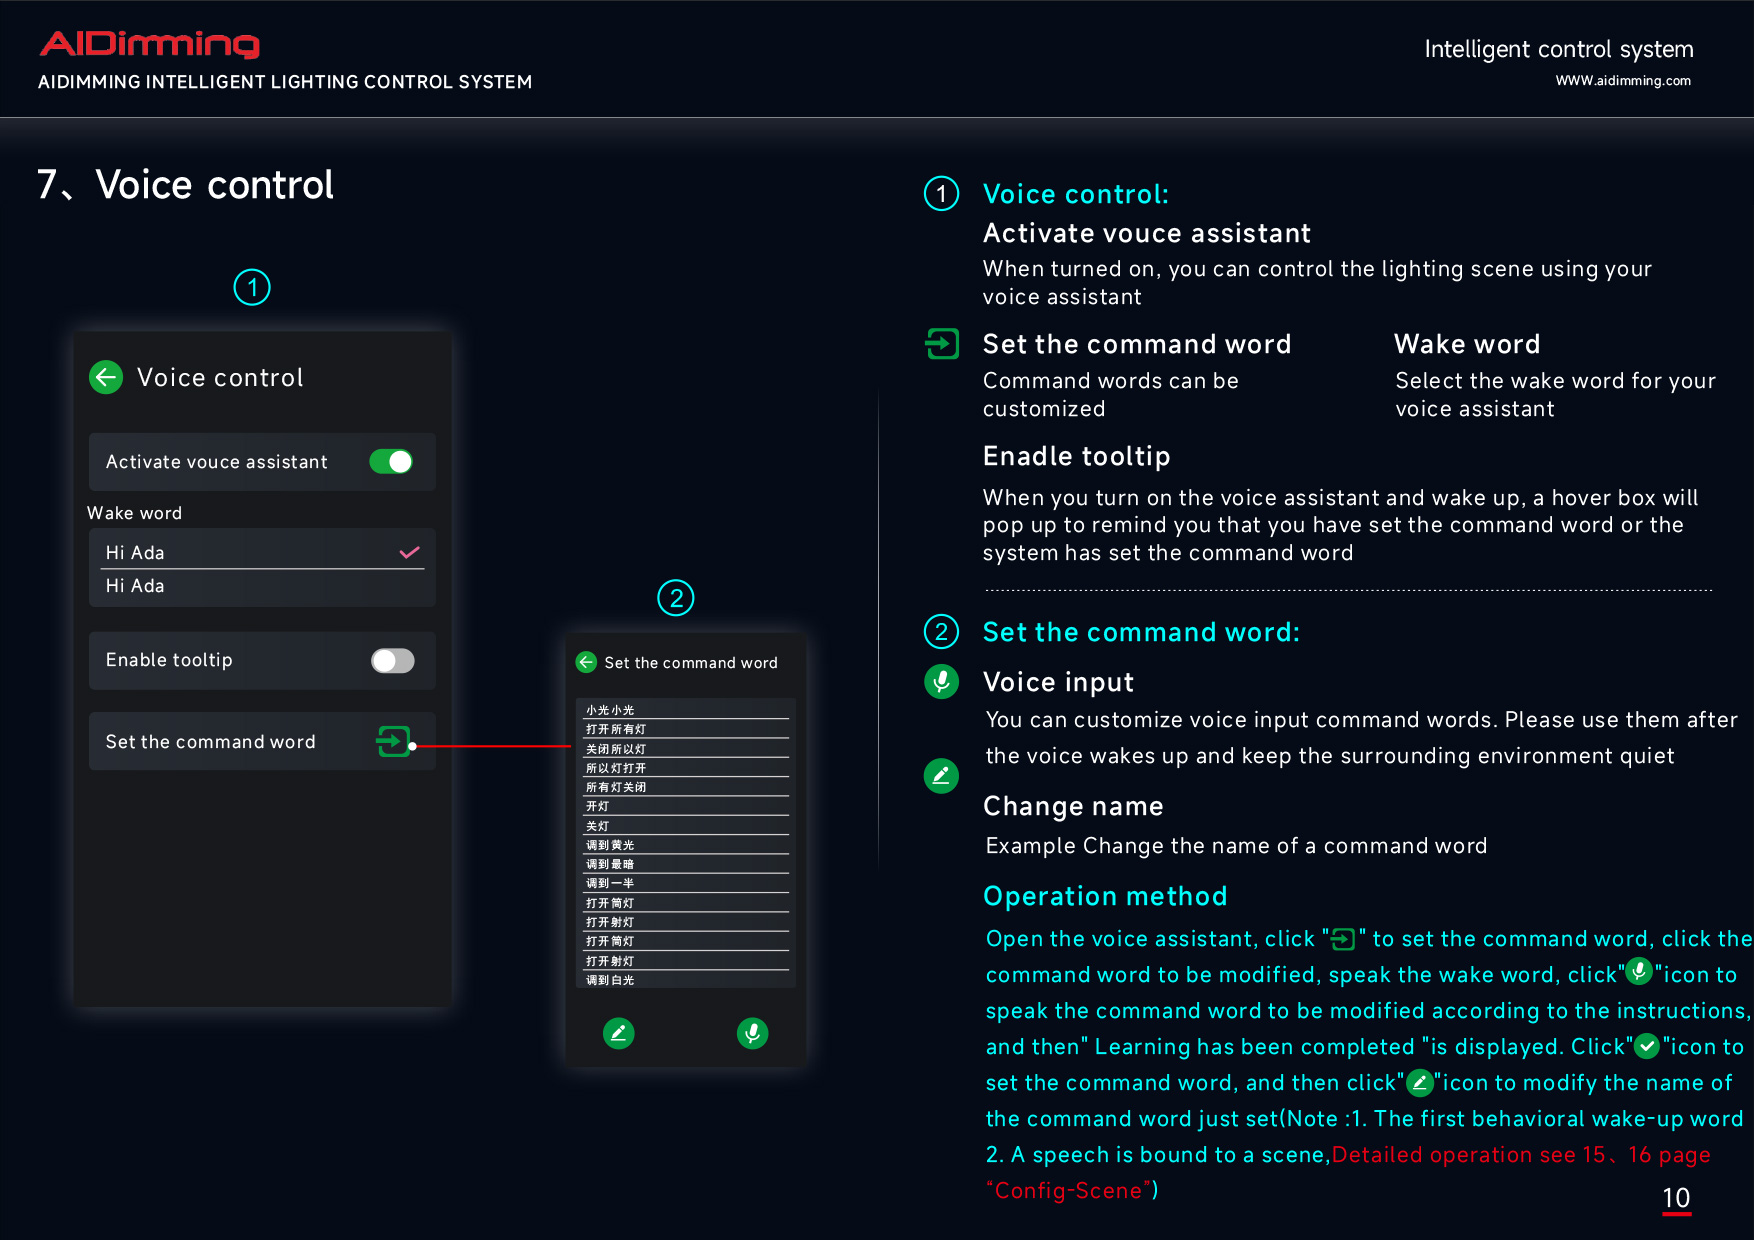Click the WWW.aidimming.com website link

[1622, 81]
